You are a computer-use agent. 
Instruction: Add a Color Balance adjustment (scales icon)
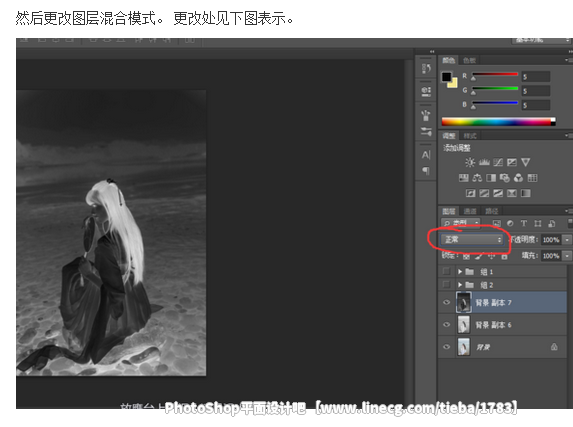click(x=477, y=178)
